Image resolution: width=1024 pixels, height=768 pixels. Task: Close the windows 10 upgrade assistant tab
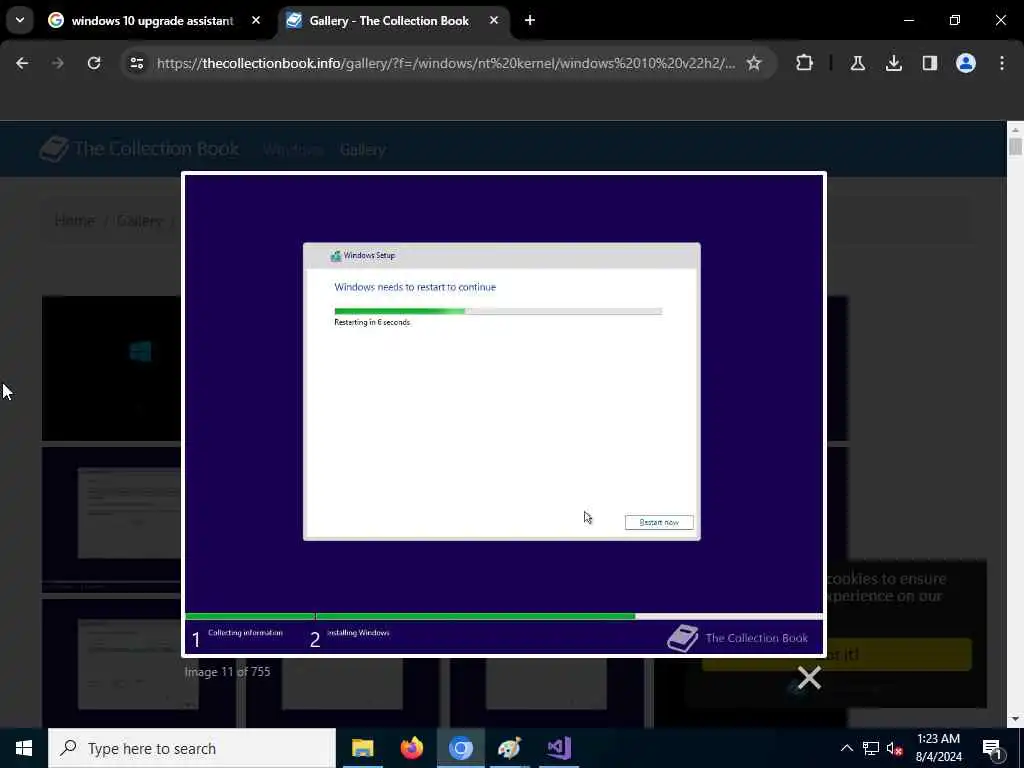(256, 20)
